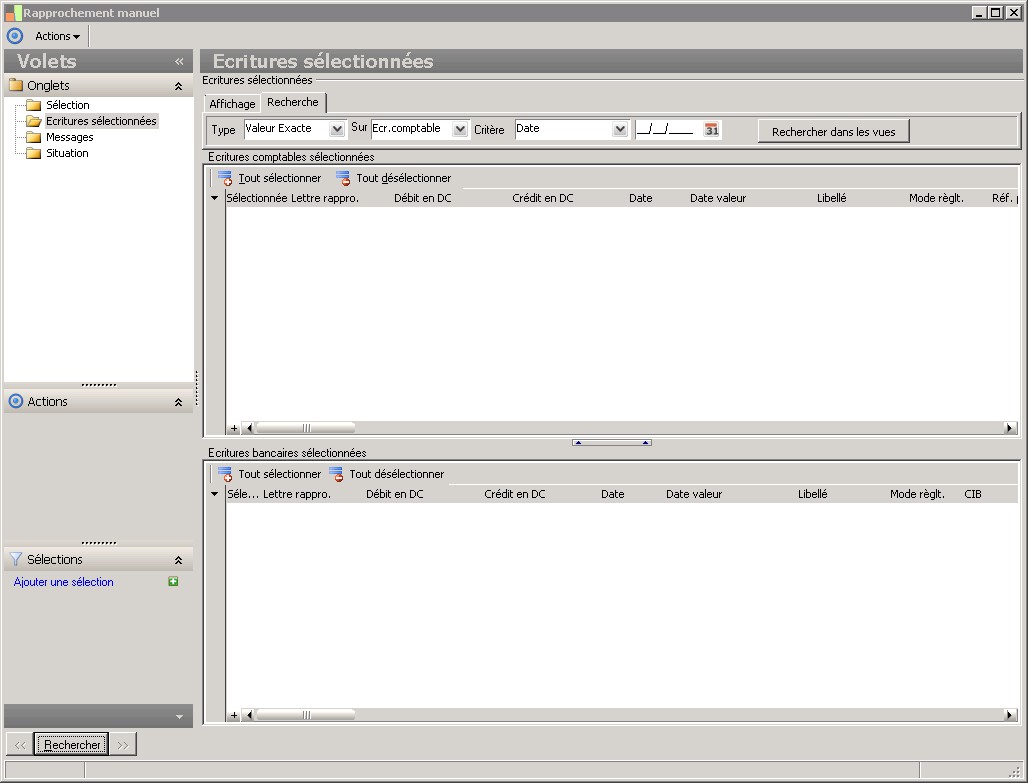
Task: Click green plus icon beside Ajouter une sélection
Action: [173, 581]
